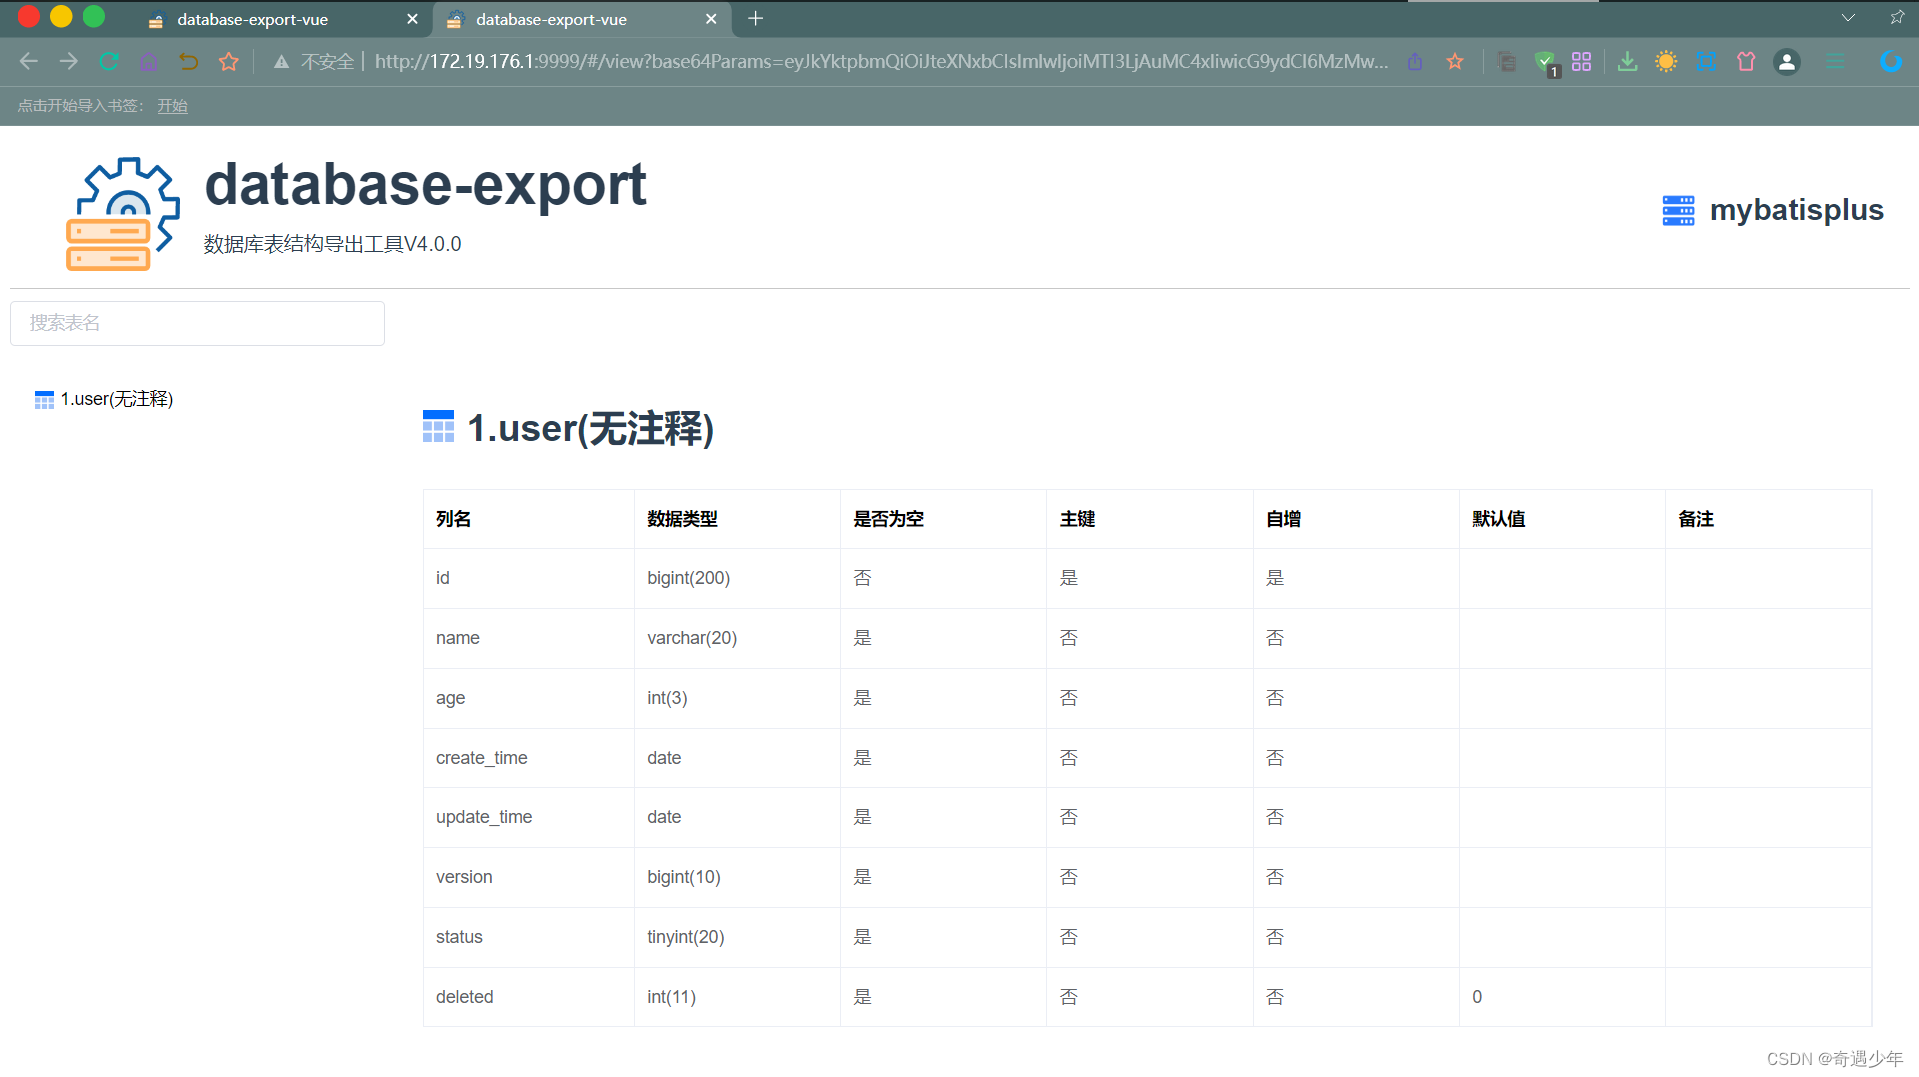Click the tinyint(20) data type cell

pos(737,937)
